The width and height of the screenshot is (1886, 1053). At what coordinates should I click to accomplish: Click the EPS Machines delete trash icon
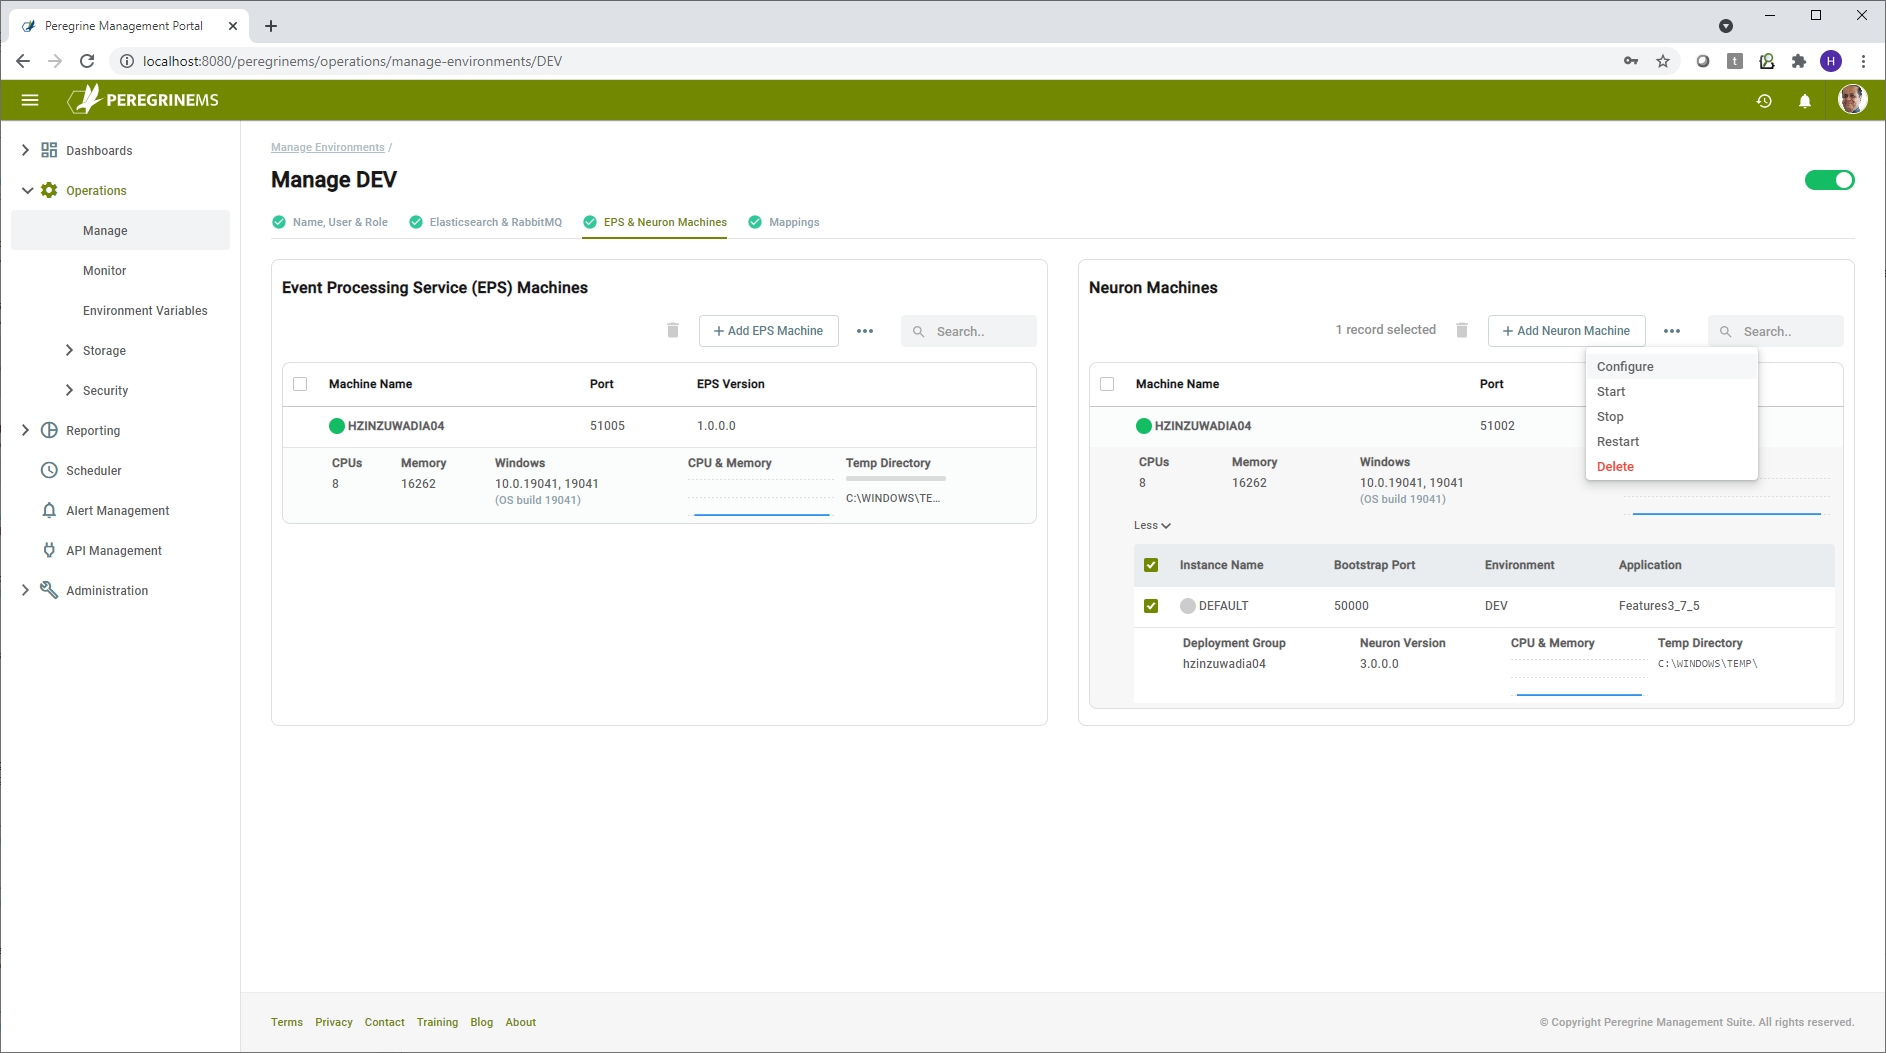coord(673,330)
